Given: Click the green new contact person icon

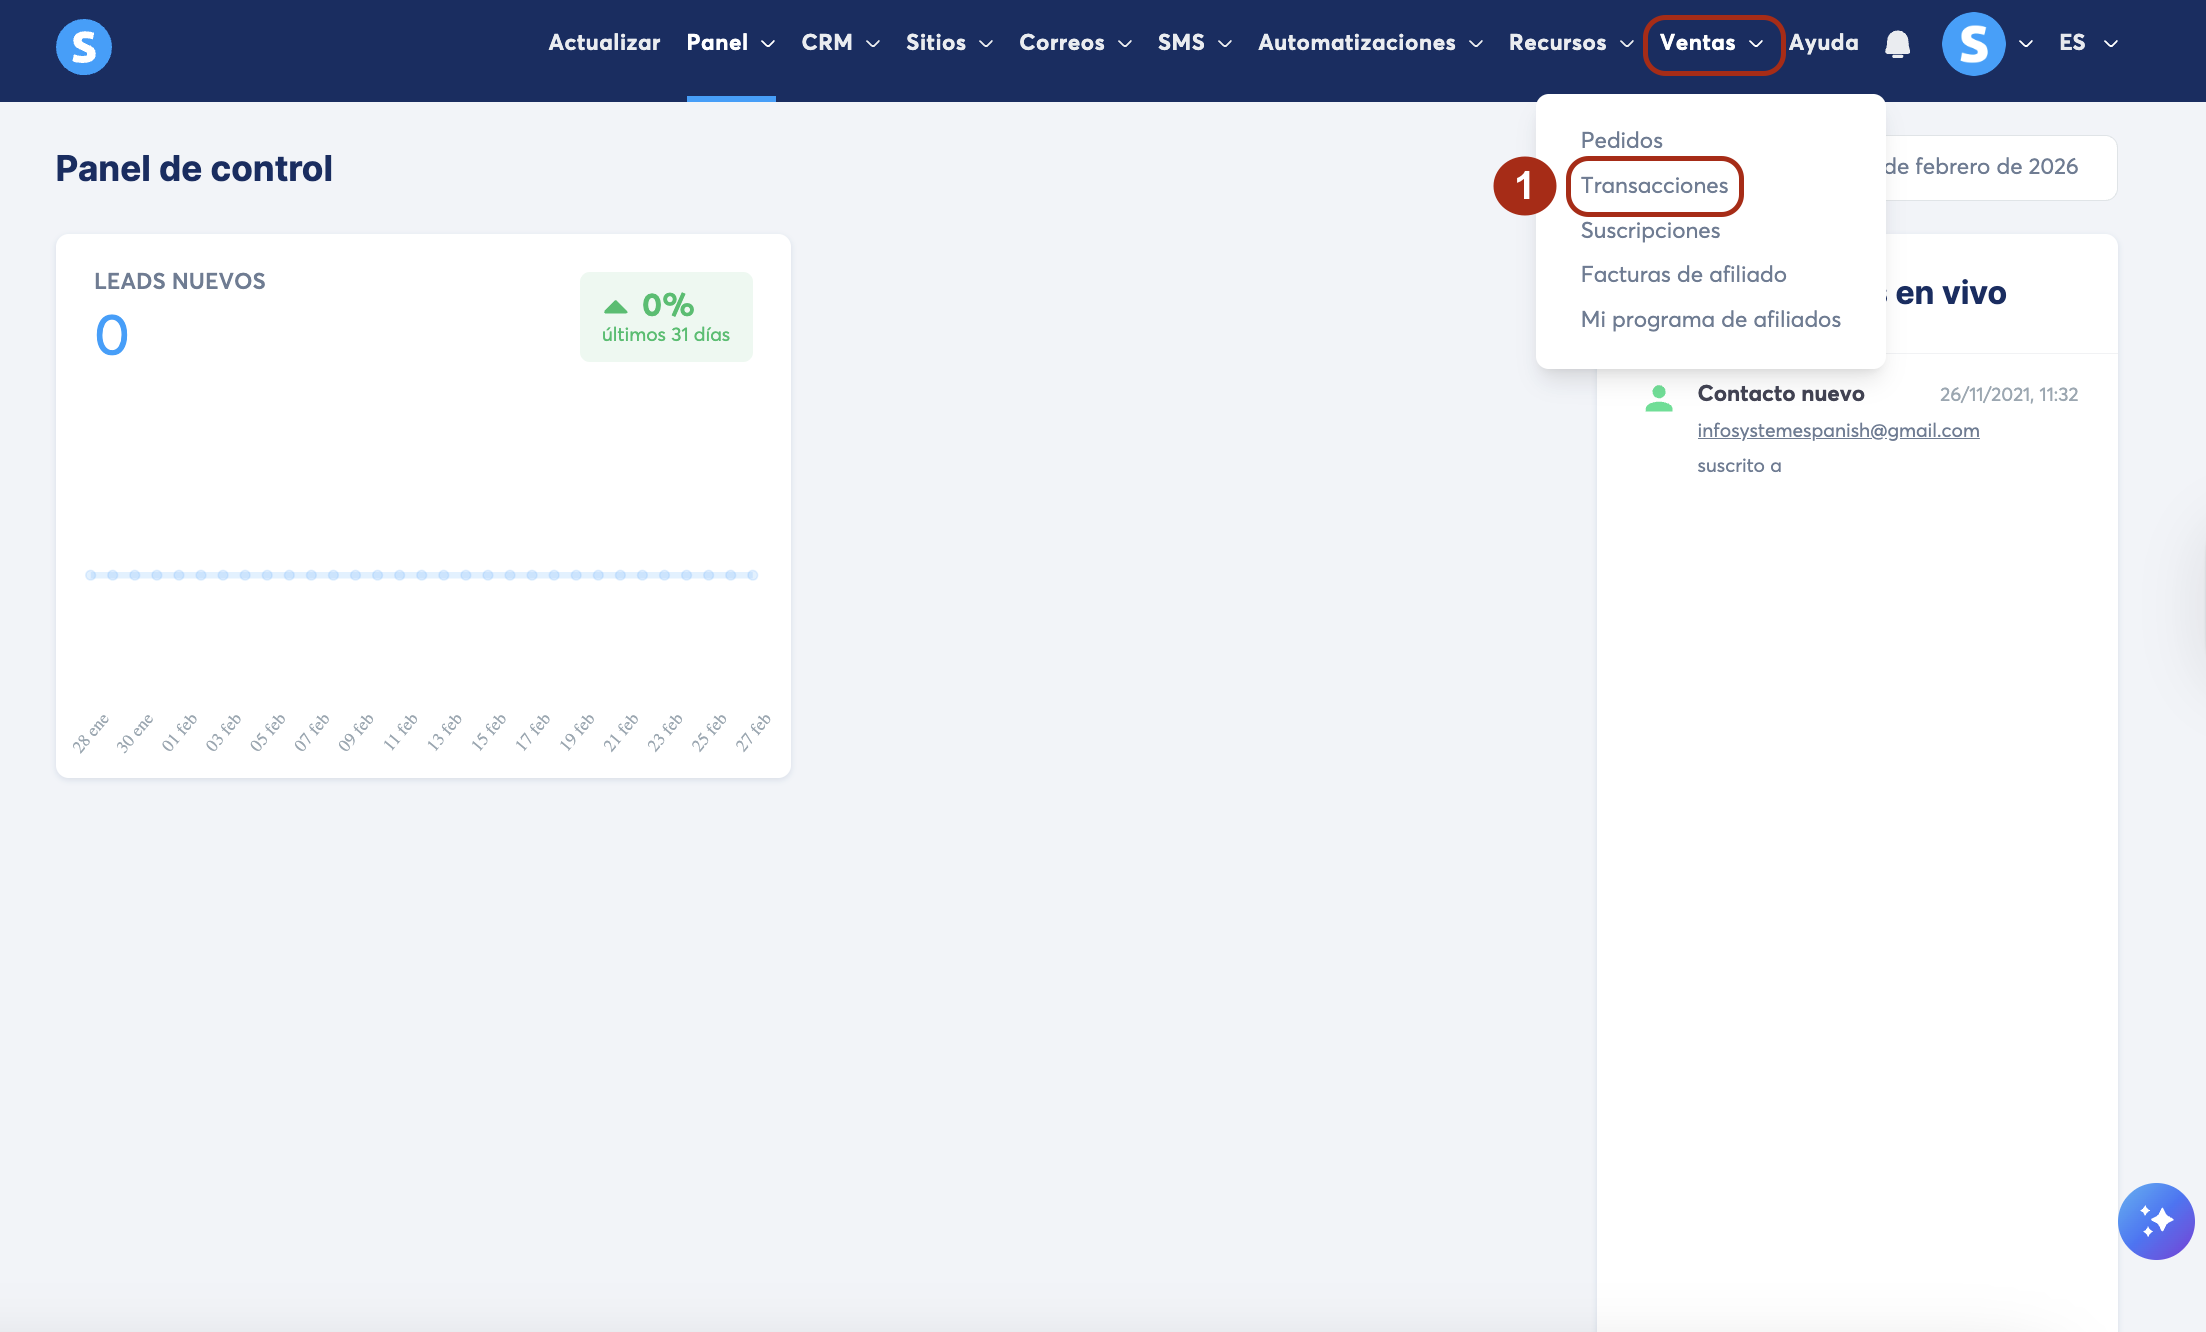Looking at the screenshot, I should click(x=1658, y=398).
